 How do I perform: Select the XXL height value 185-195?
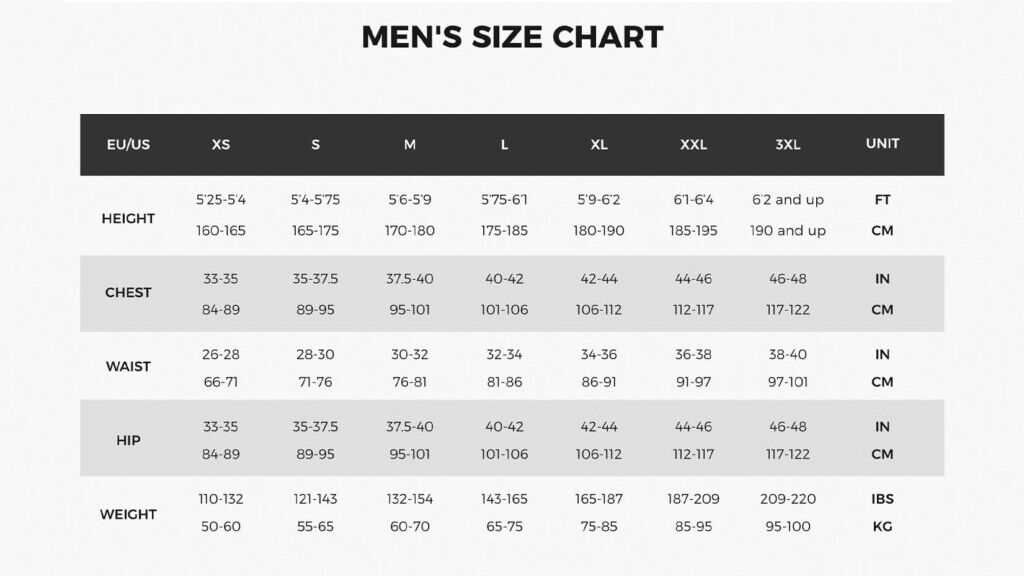point(693,231)
